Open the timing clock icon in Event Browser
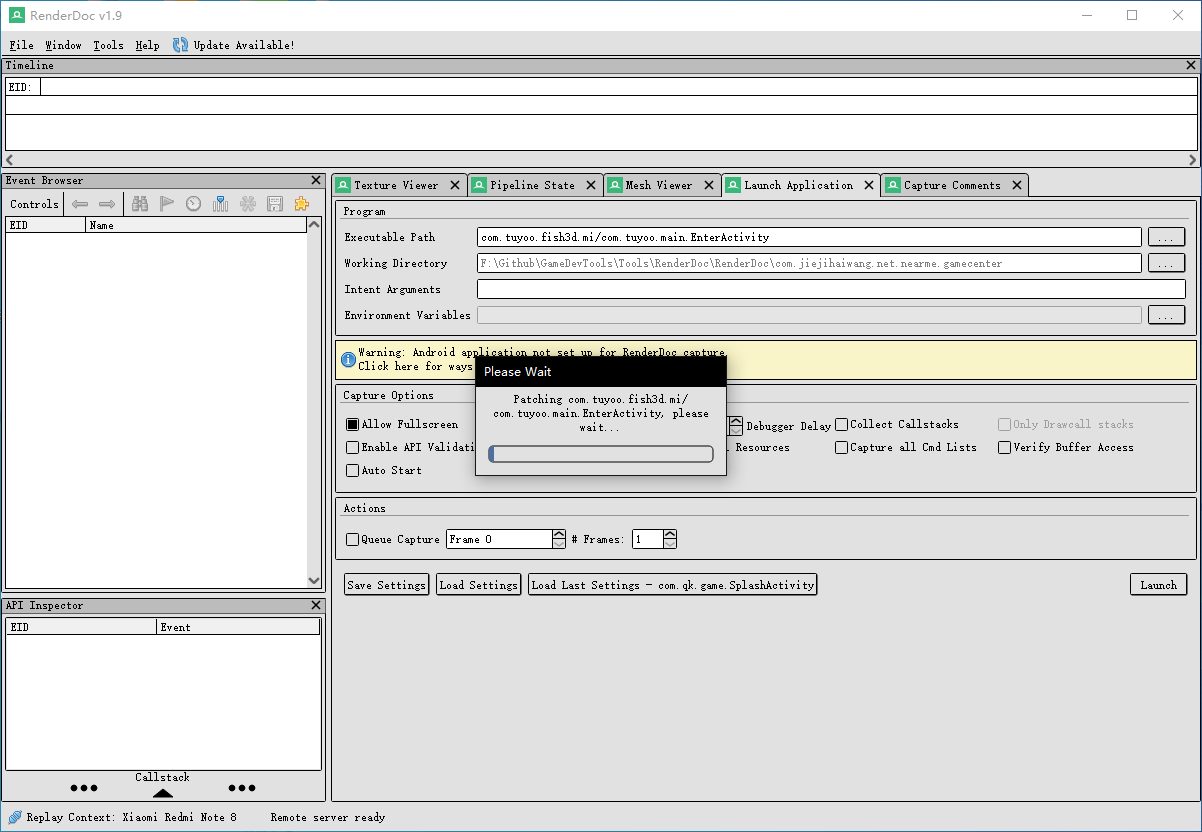Image resolution: width=1202 pixels, height=832 pixels. 193,204
